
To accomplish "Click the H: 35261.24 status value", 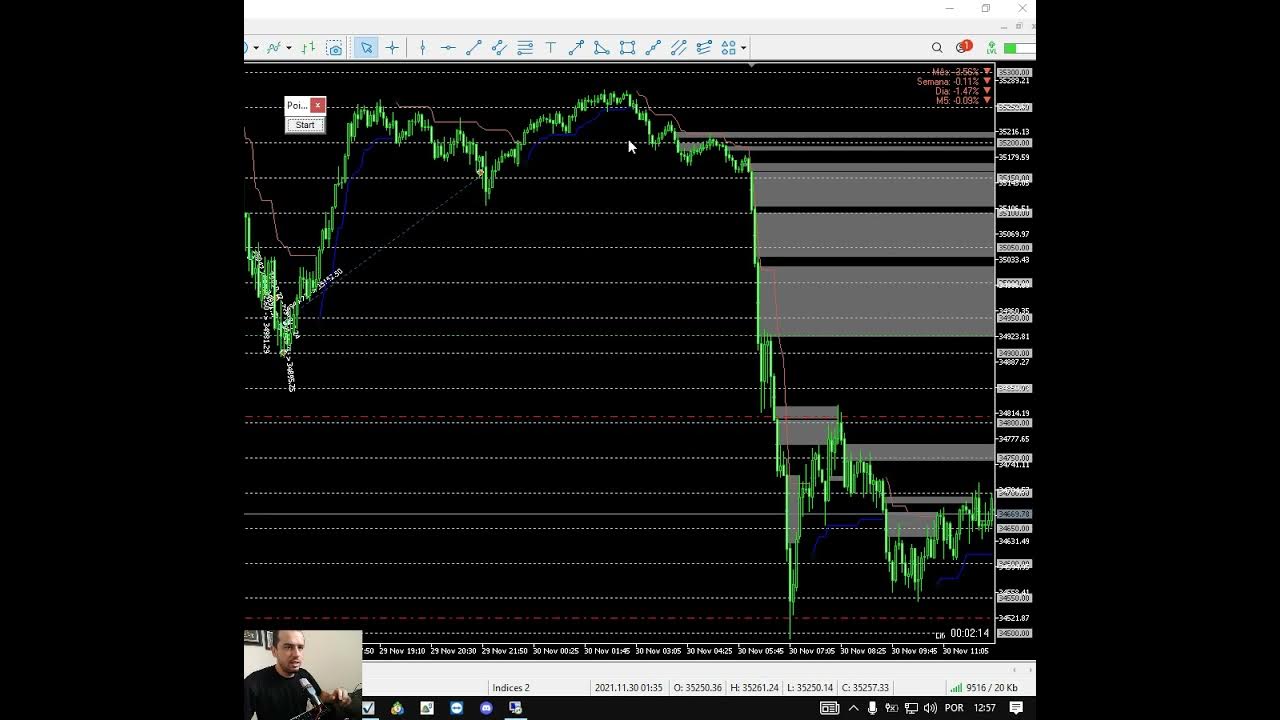I will click(755, 688).
